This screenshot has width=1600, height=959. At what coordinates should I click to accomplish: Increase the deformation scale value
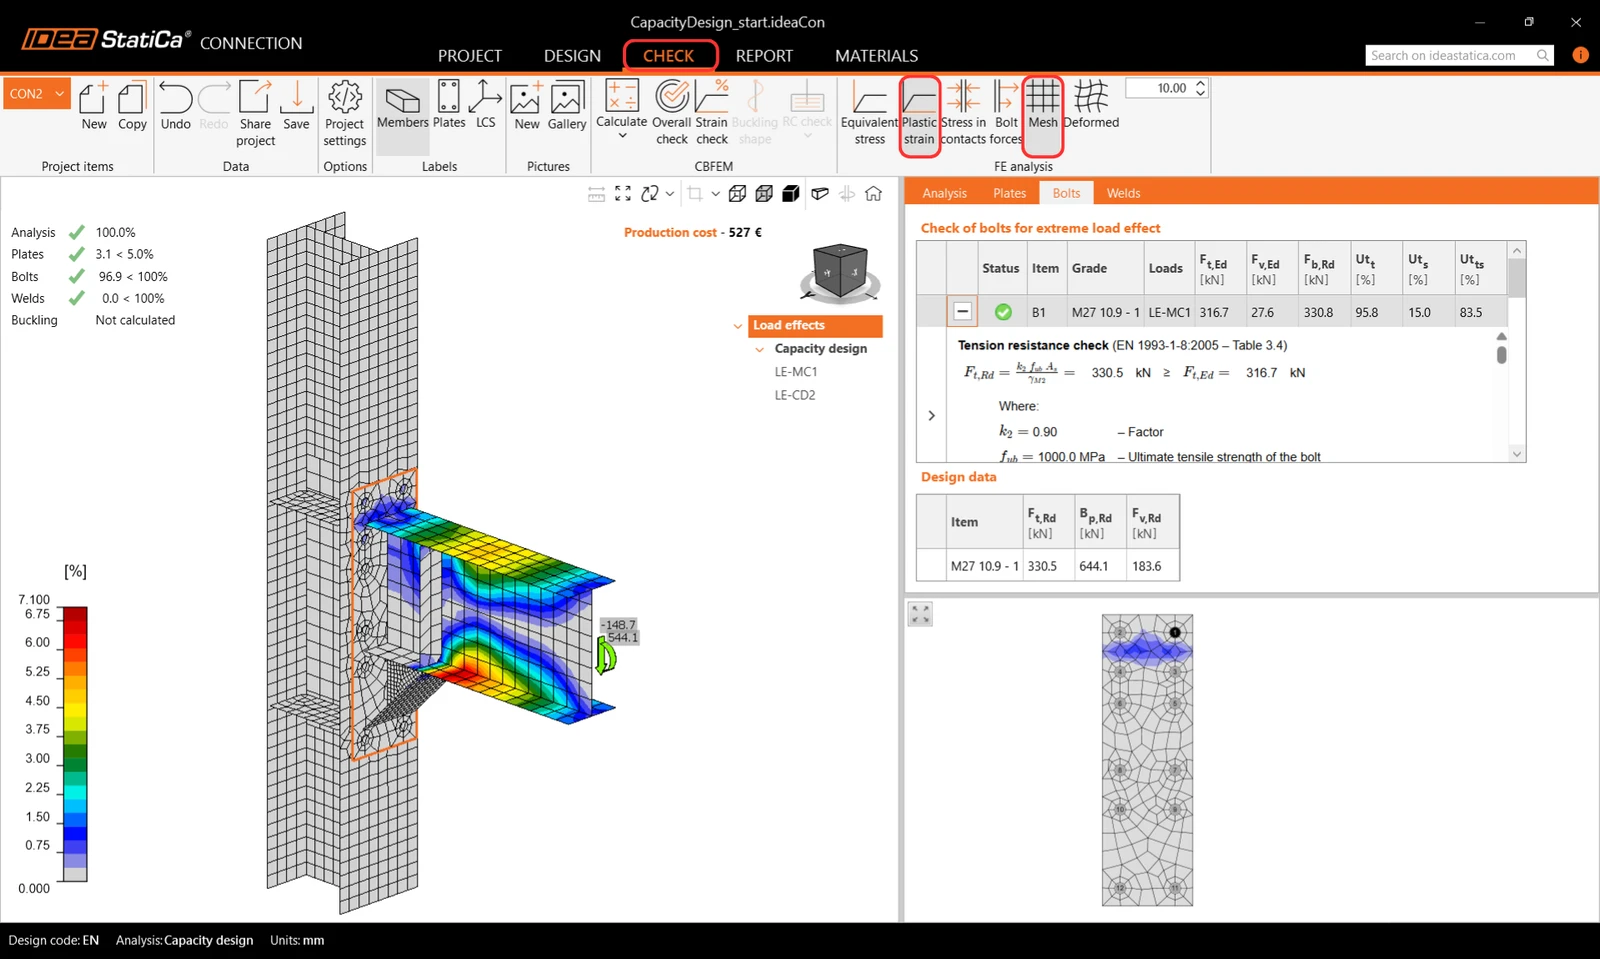[x=1201, y=84]
